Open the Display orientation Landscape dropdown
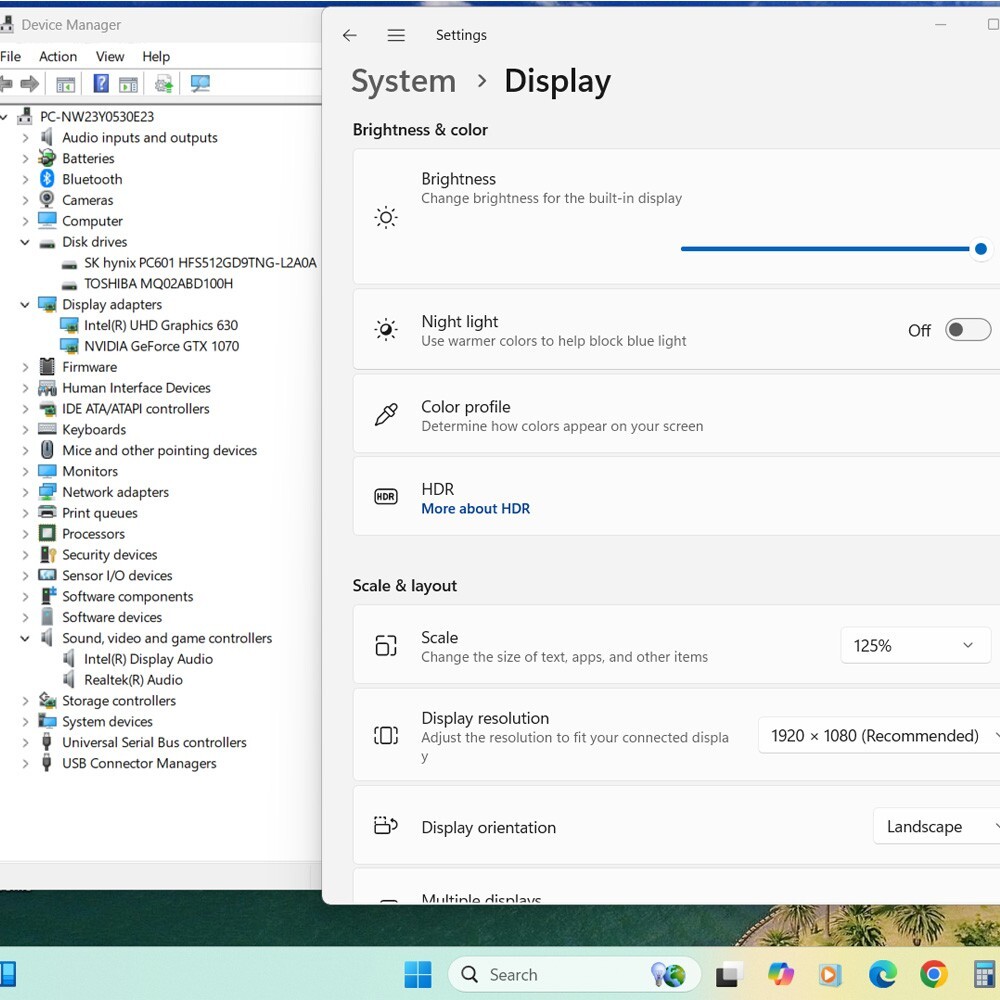Screen dimensions: 1000x1000 (x=936, y=827)
